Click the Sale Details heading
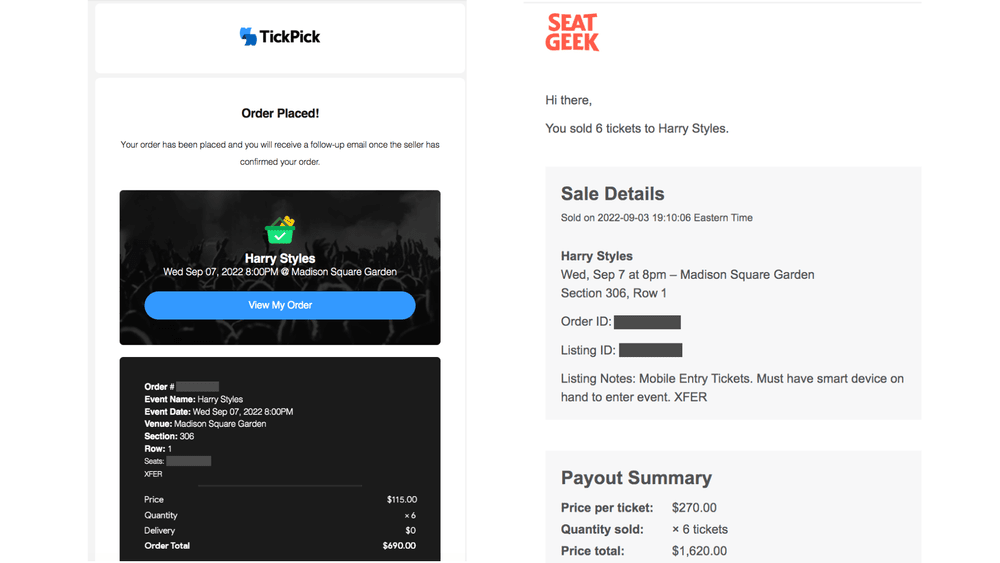1000x563 pixels. 612,194
